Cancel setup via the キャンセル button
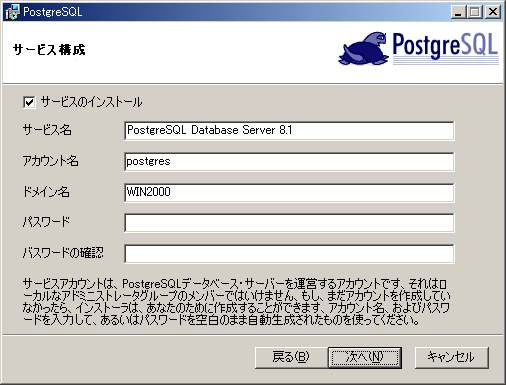The height and width of the screenshot is (385, 506). [451, 358]
